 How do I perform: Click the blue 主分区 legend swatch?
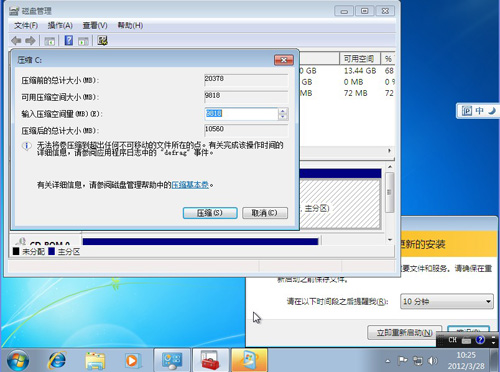[51, 251]
